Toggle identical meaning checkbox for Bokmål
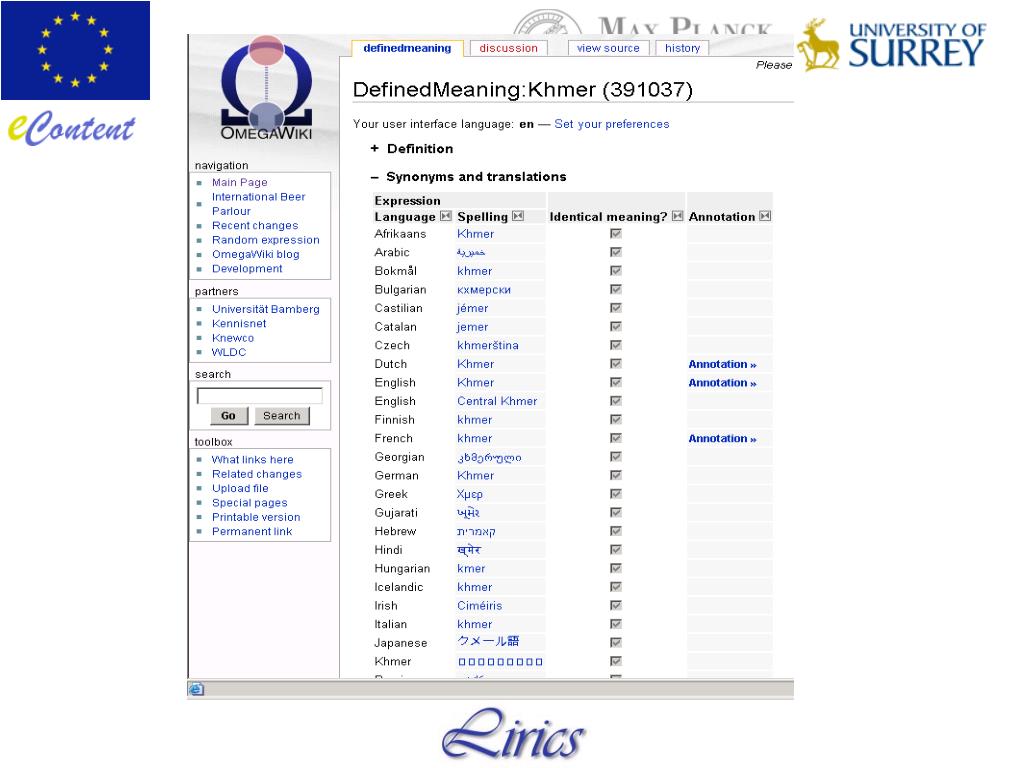1024x768 pixels. tap(616, 270)
